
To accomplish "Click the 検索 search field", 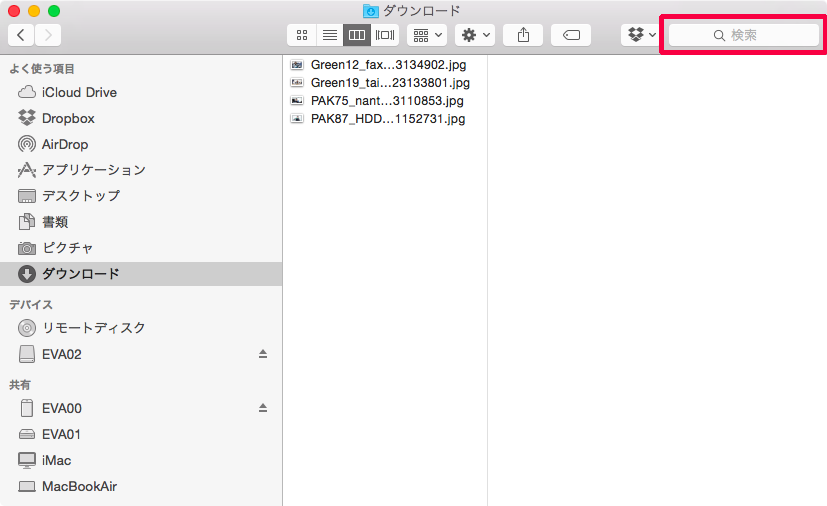I will click(744, 35).
